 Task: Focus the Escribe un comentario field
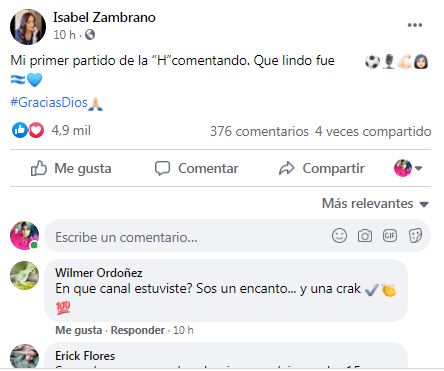click(x=192, y=237)
